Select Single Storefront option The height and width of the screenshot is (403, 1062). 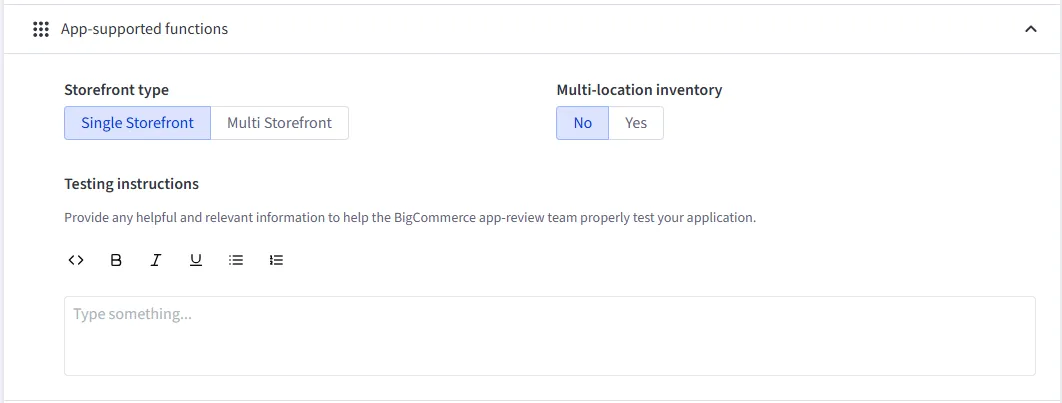pyautogui.click(x=137, y=123)
